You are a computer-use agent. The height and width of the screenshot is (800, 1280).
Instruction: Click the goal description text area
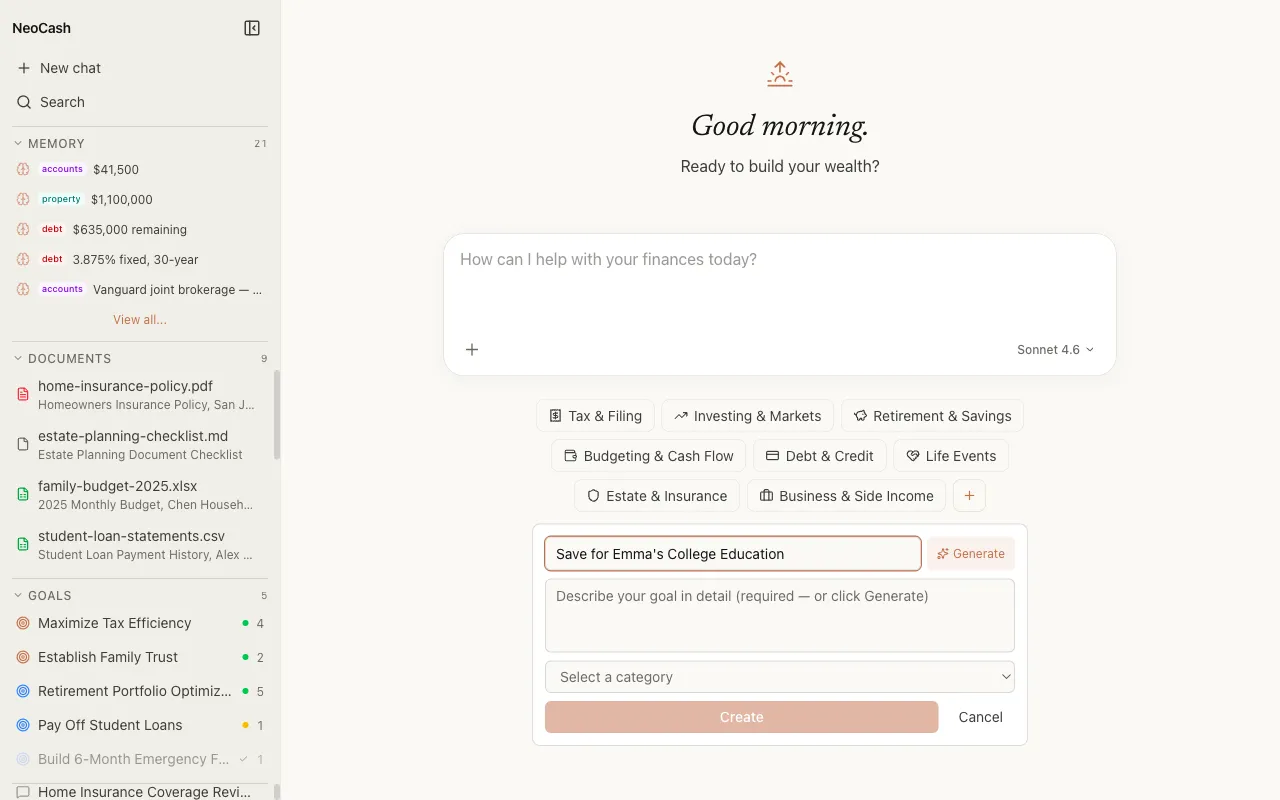pyautogui.click(x=779, y=615)
